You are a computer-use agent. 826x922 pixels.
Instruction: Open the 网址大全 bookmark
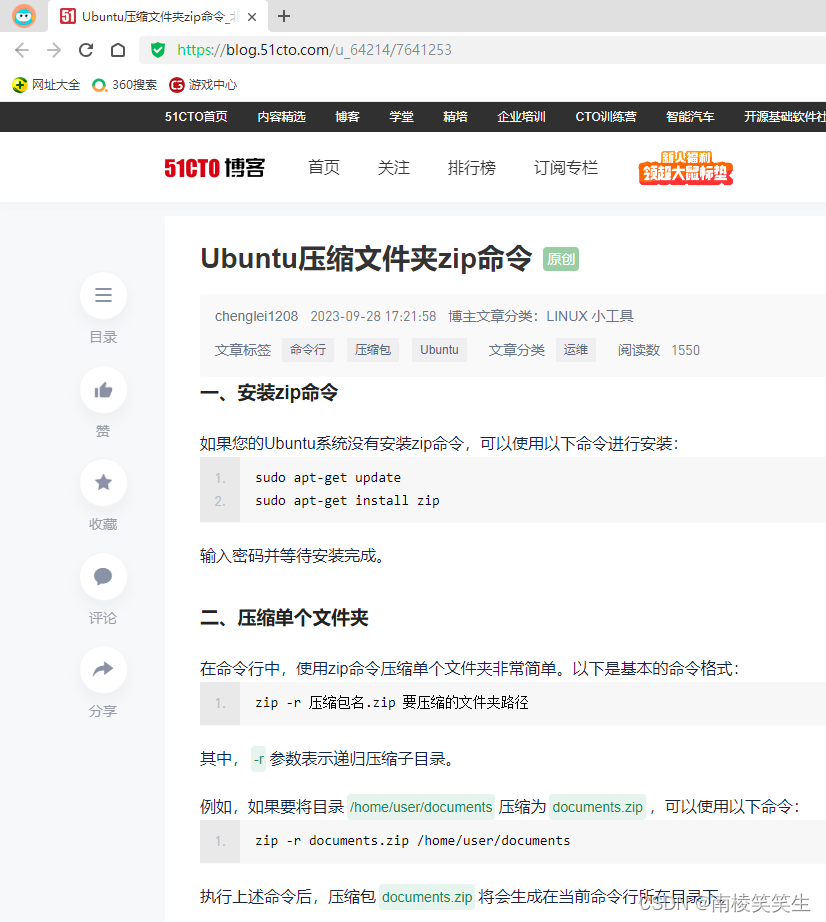[46, 85]
